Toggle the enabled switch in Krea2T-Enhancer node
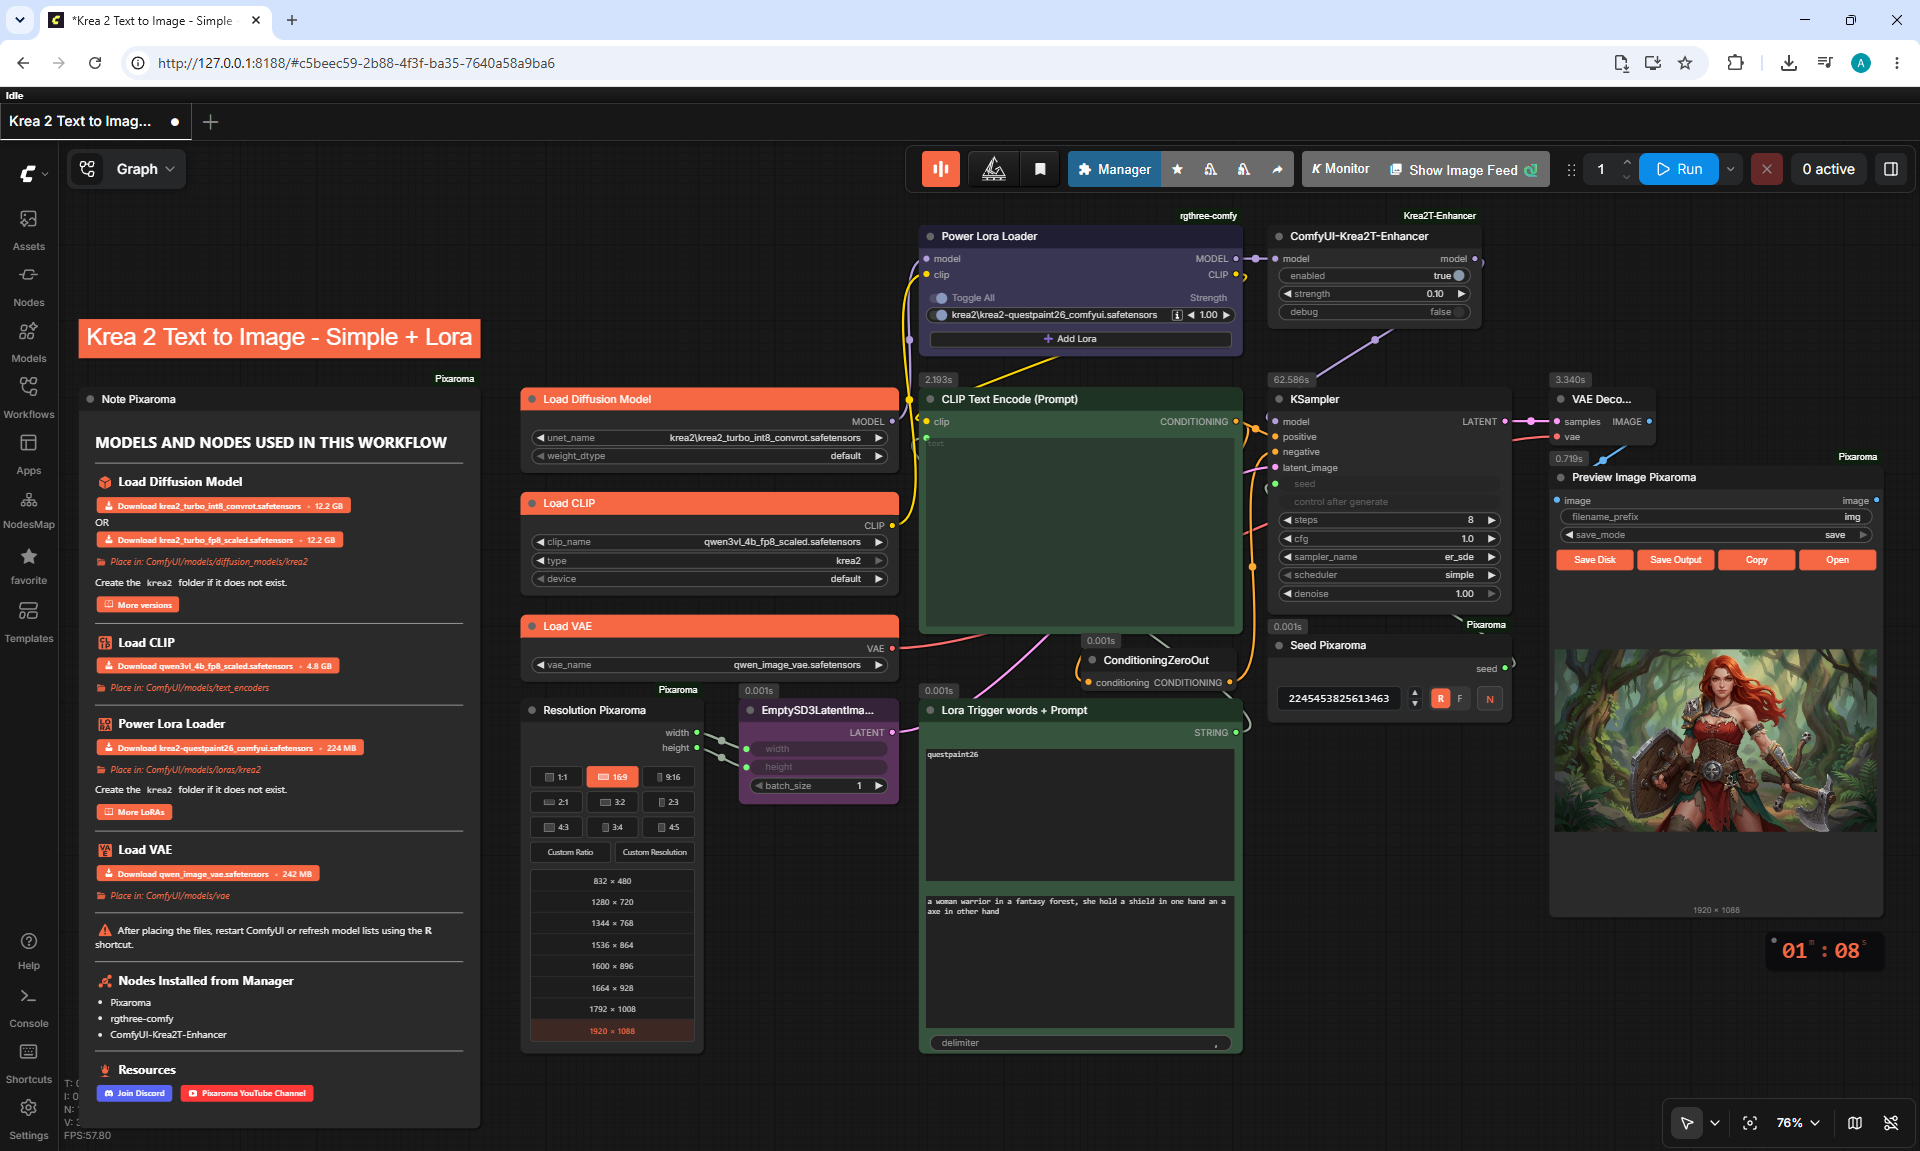 [1459, 276]
